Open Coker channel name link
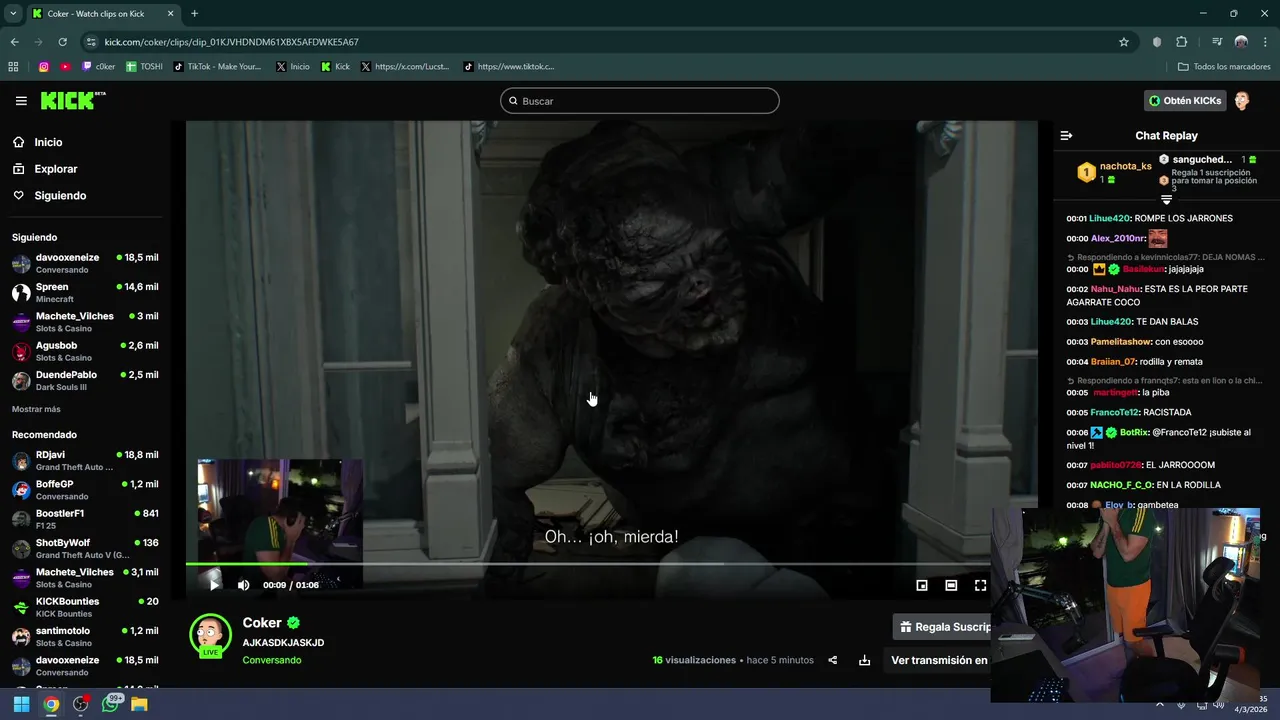The image size is (1280, 720). point(262,622)
